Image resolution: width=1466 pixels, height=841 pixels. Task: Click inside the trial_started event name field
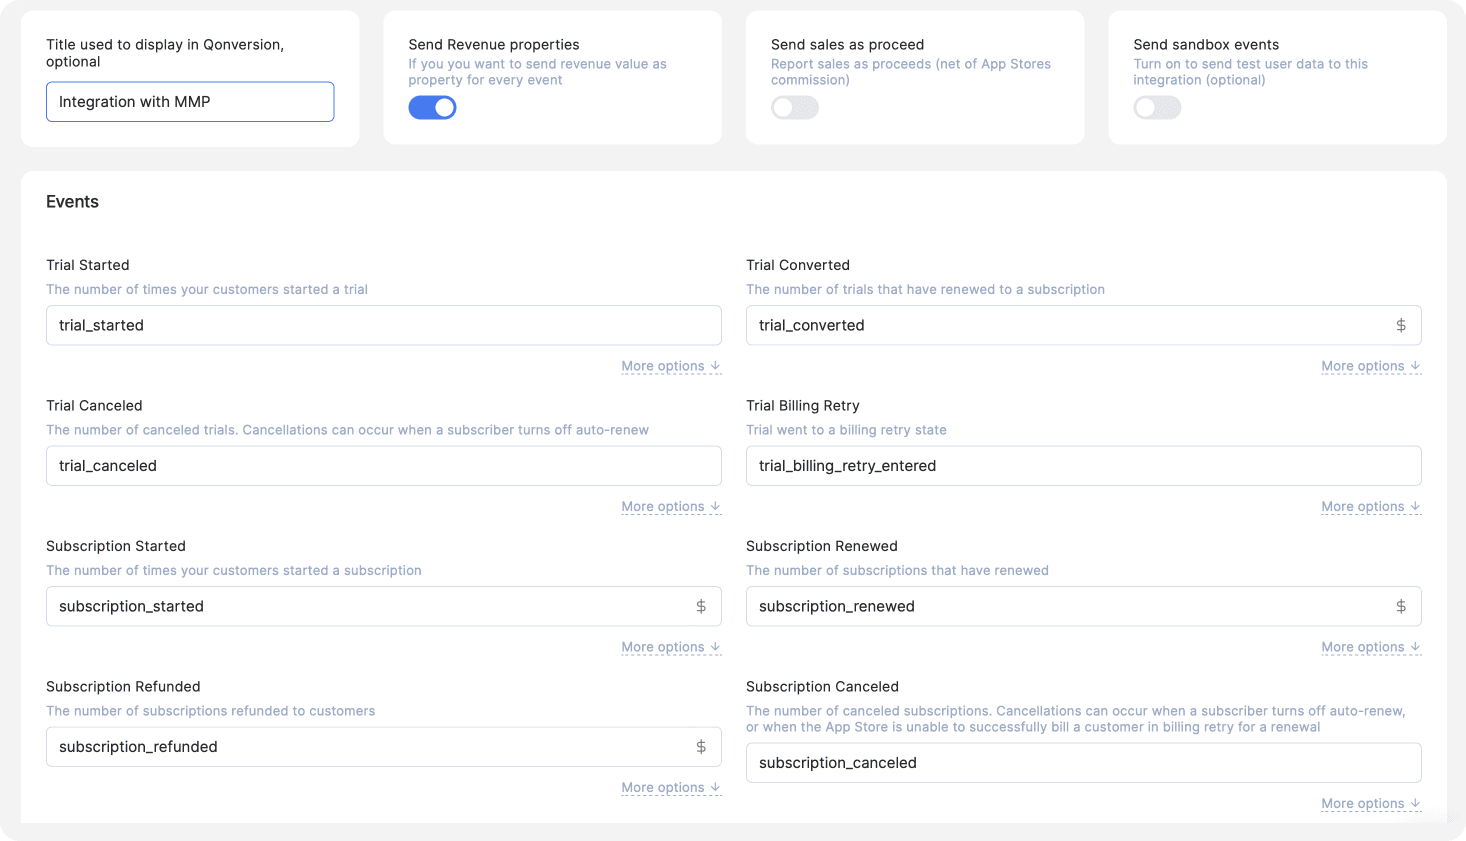pos(383,325)
